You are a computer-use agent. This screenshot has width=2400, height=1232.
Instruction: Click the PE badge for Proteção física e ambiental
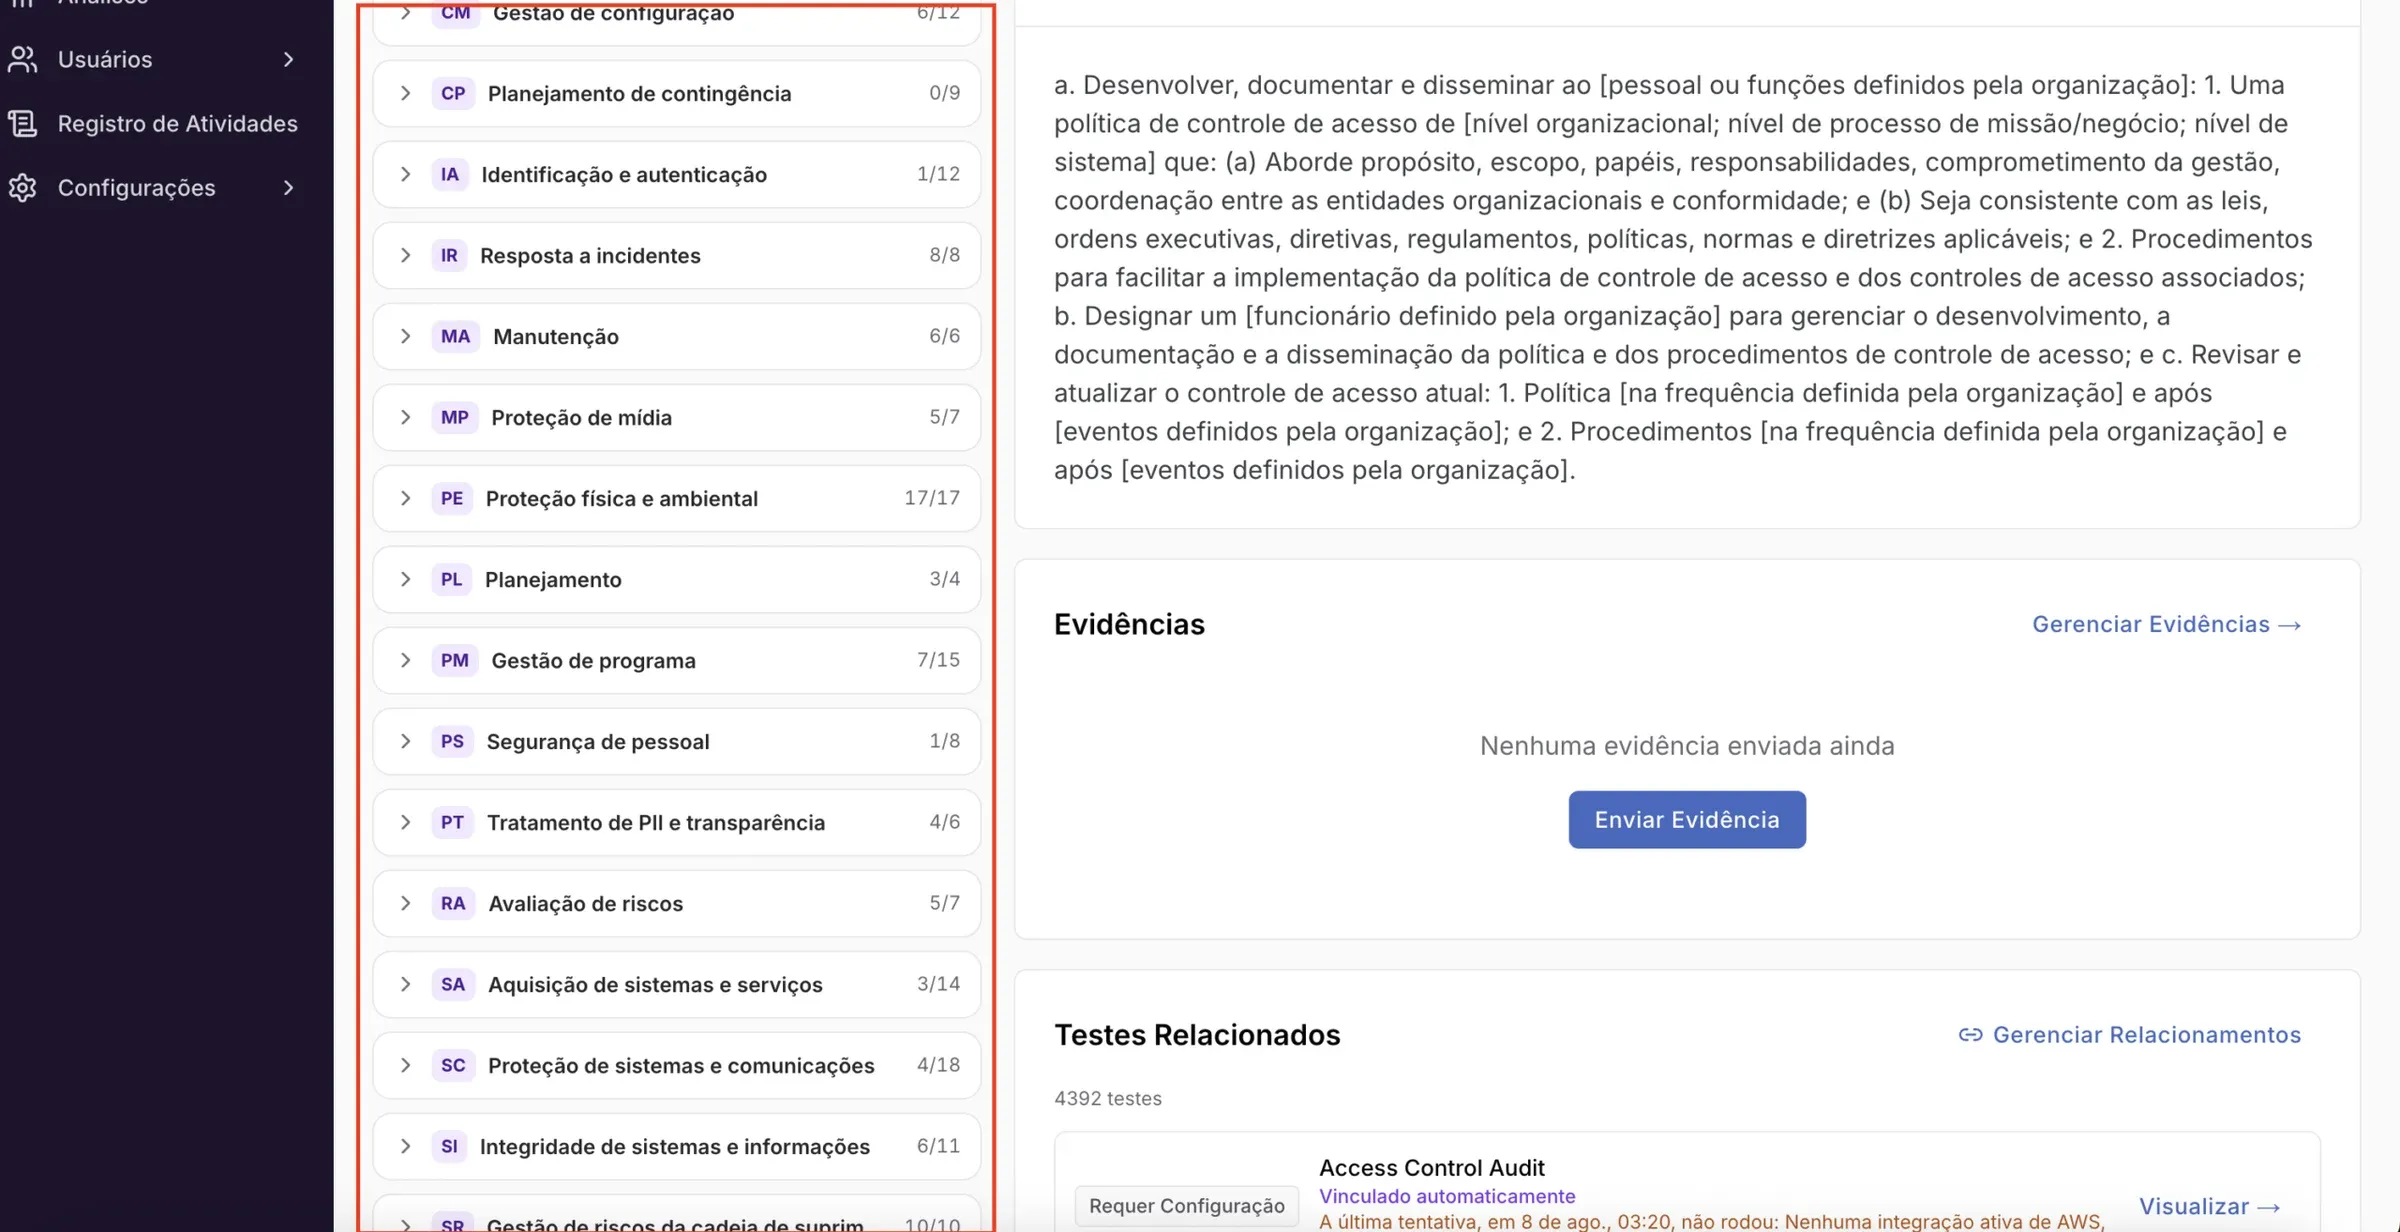[452, 498]
